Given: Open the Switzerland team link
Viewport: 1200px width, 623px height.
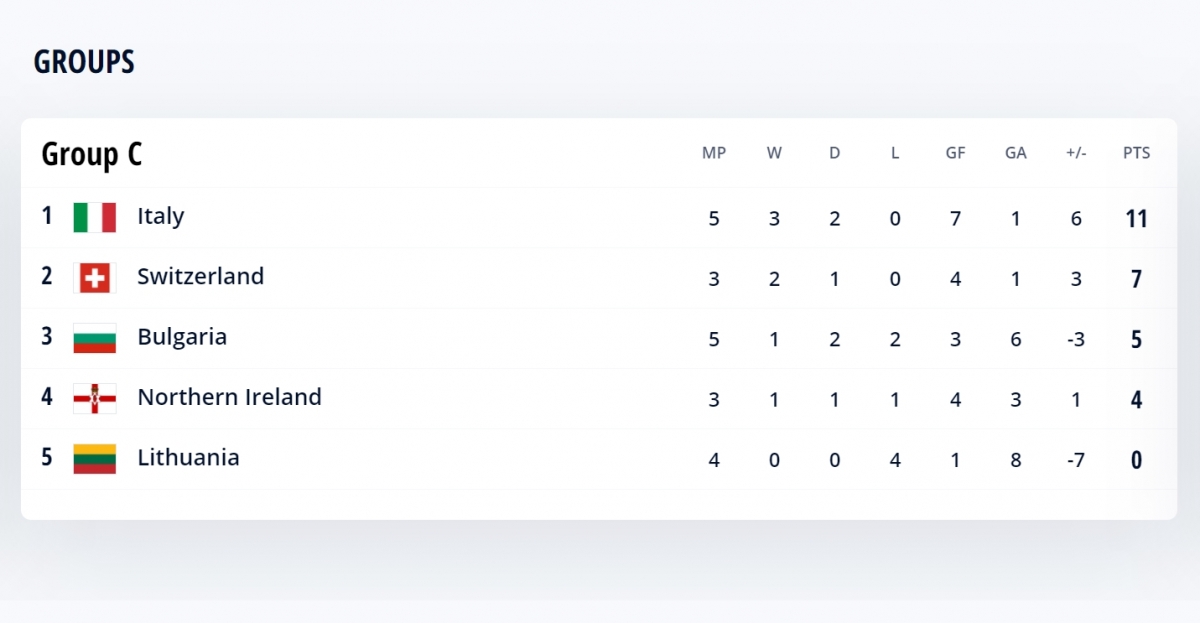Looking at the screenshot, I should click(x=200, y=276).
